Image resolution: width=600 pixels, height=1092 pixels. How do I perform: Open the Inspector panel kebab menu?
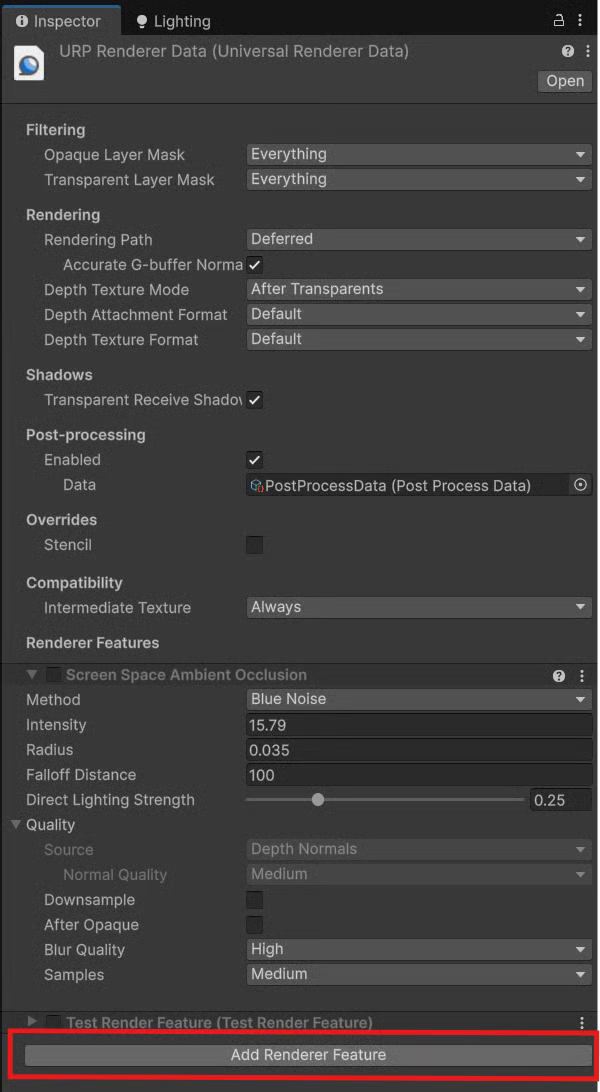point(580,20)
